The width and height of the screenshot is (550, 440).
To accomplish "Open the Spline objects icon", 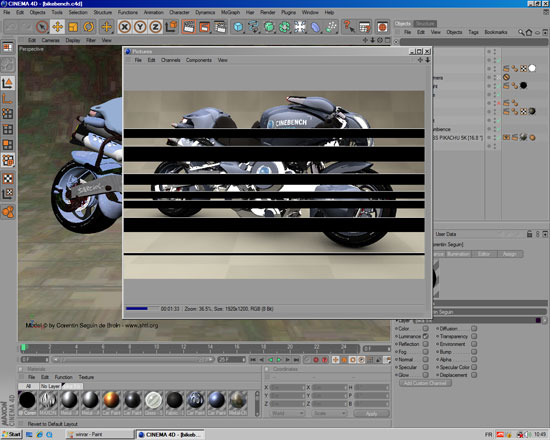I will click(x=253, y=27).
